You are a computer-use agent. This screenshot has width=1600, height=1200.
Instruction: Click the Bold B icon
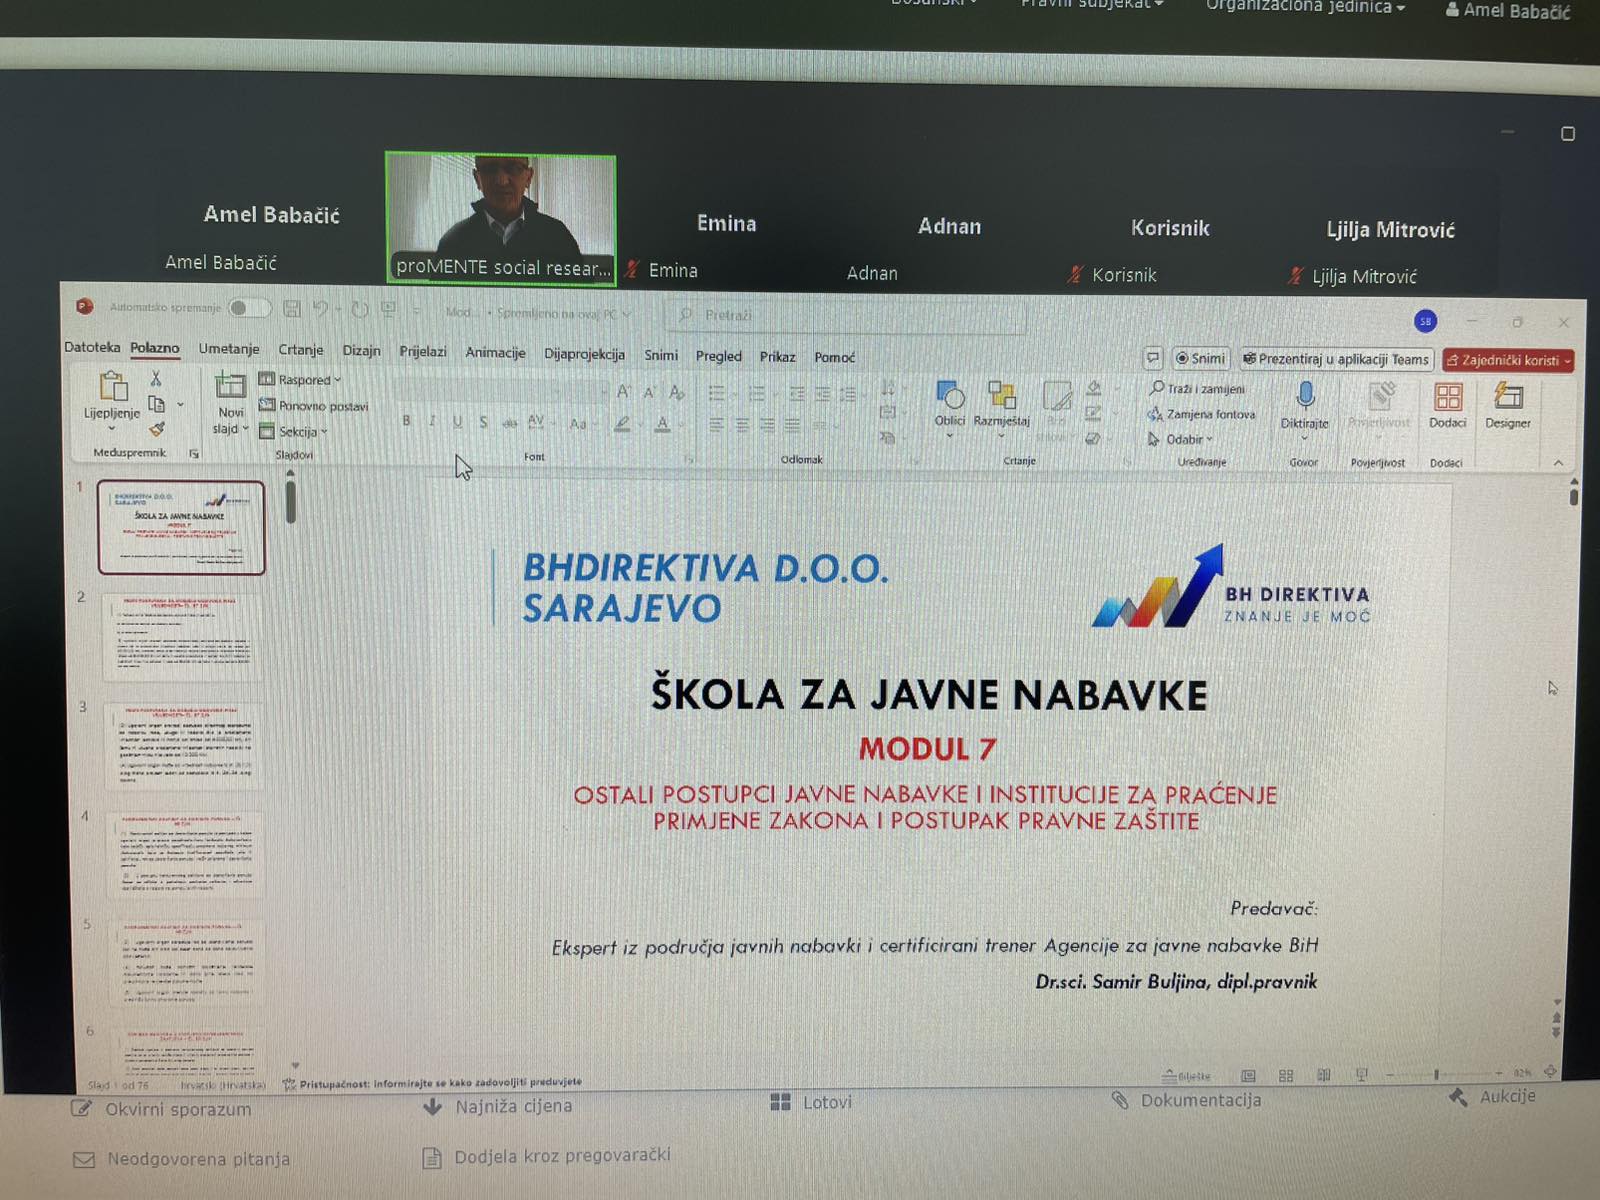coord(406,421)
